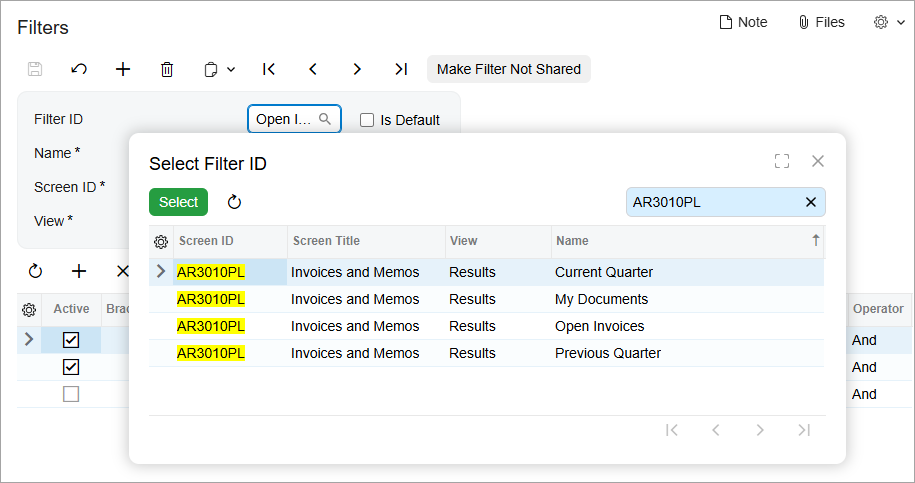The image size is (915, 483).
Task: Delete condition row with grid X icon
Action: [123, 271]
